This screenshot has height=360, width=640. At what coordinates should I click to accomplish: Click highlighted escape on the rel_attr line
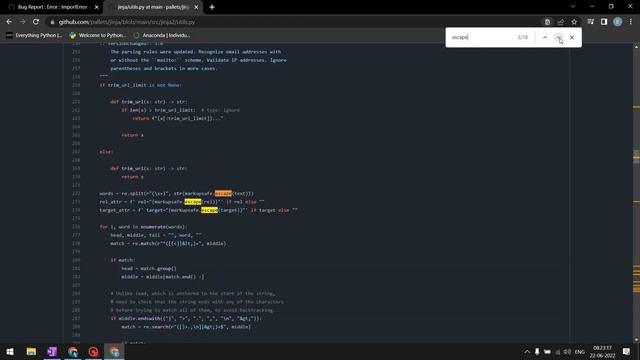tap(193, 202)
